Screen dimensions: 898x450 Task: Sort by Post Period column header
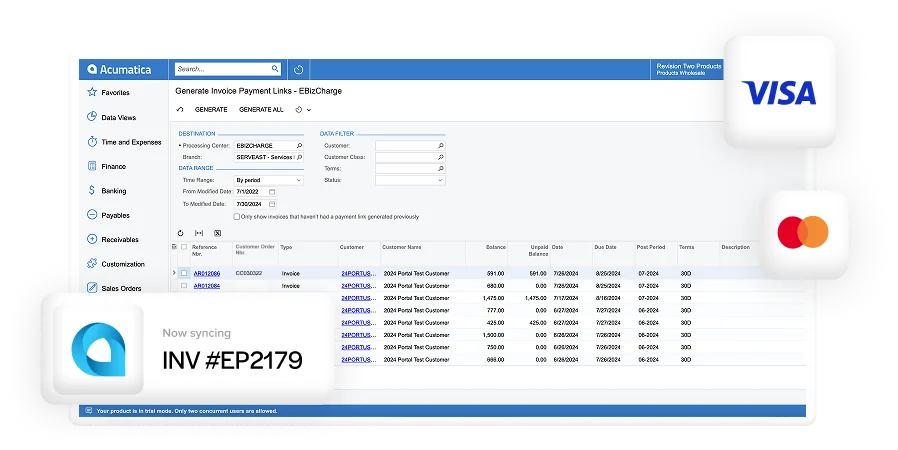point(651,247)
